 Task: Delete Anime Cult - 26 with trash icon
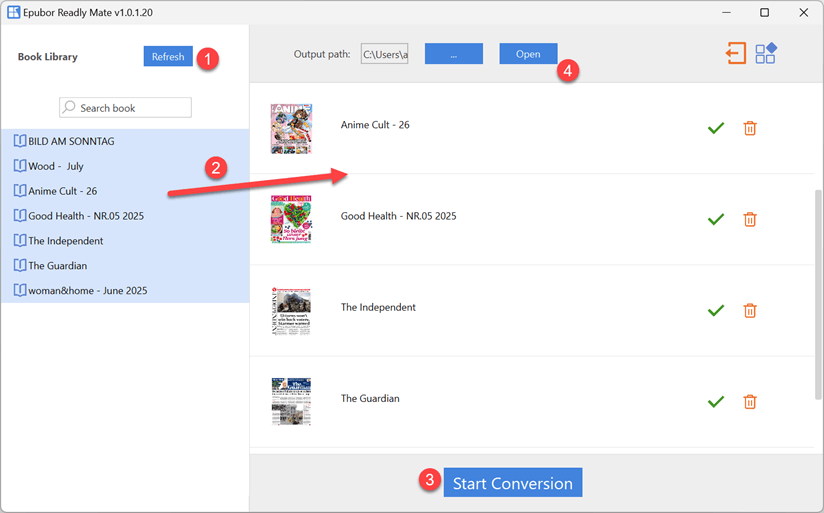tap(750, 128)
